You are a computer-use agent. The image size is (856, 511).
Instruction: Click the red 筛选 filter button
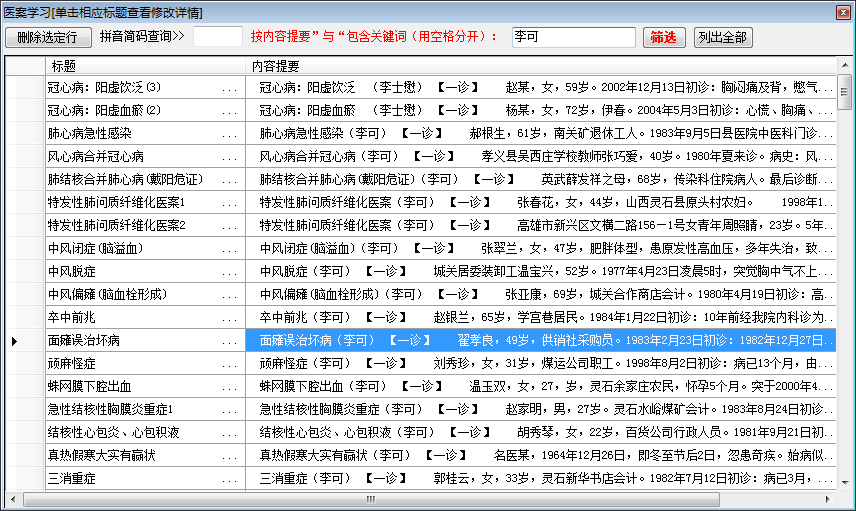(663, 37)
